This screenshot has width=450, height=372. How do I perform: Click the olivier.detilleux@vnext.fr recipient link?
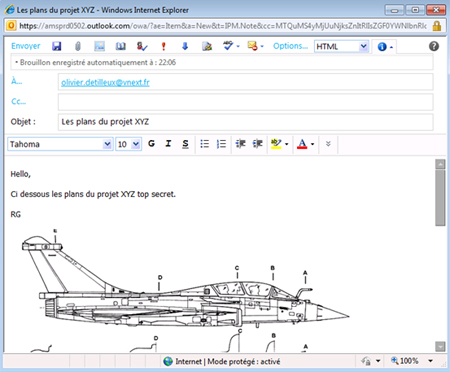tap(105, 82)
